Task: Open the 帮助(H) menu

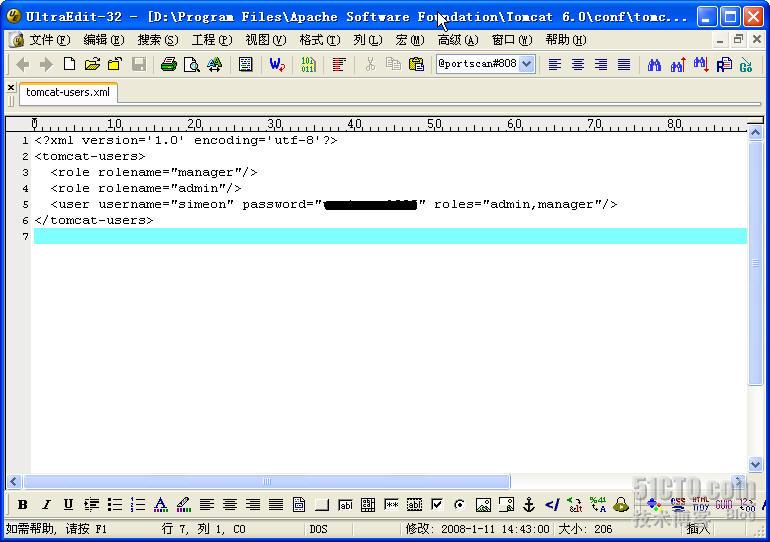Action: pyautogui.click(x=566, y=40)
